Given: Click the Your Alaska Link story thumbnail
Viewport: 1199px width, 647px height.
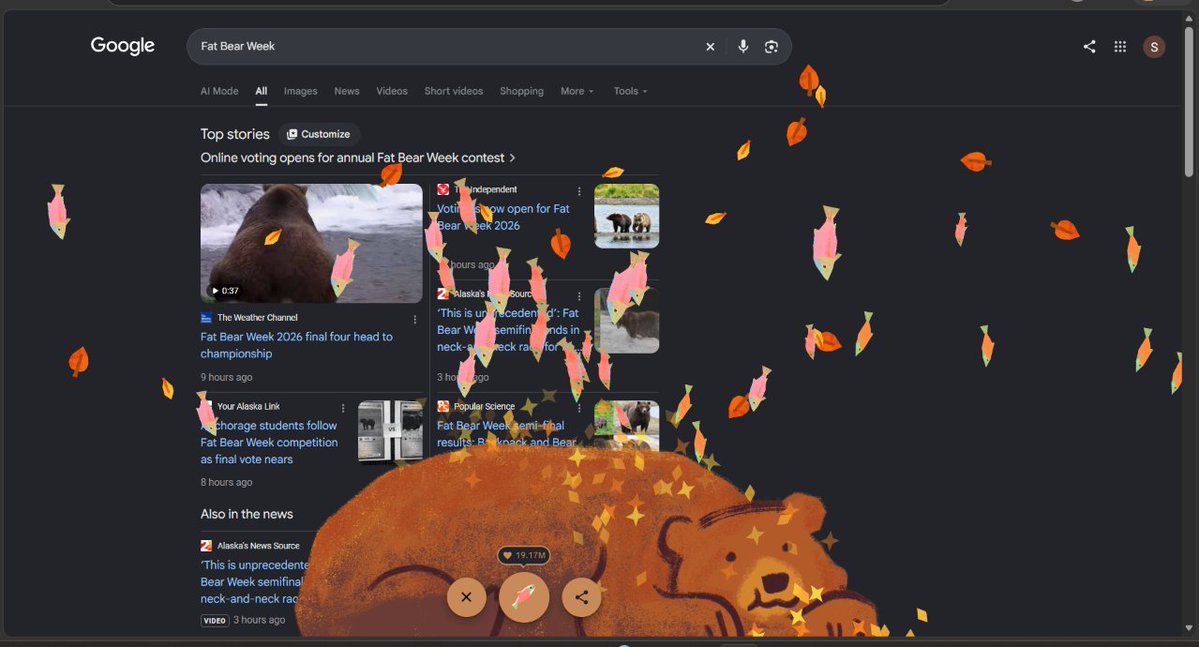Looking at the screenshot, I should [x=390, y=431].
